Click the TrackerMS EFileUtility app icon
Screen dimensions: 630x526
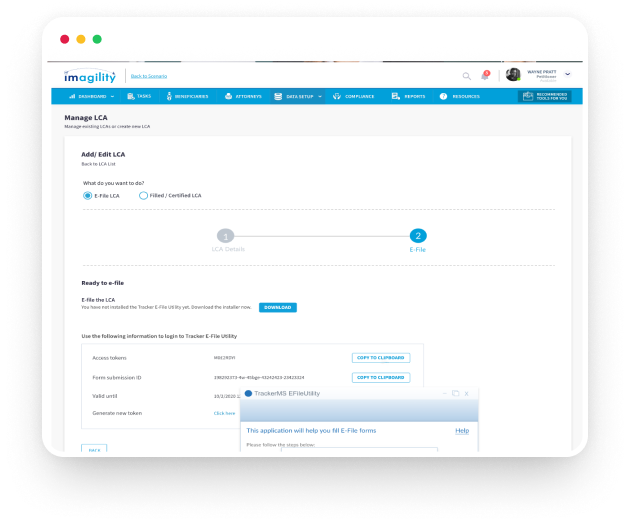(248, 393)
